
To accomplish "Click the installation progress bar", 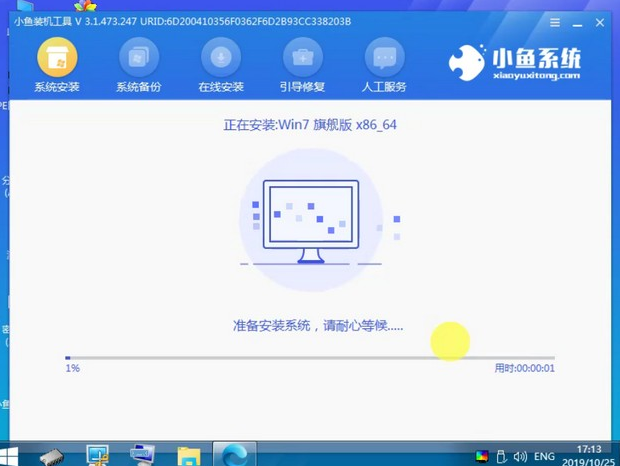I will point(310,358).
